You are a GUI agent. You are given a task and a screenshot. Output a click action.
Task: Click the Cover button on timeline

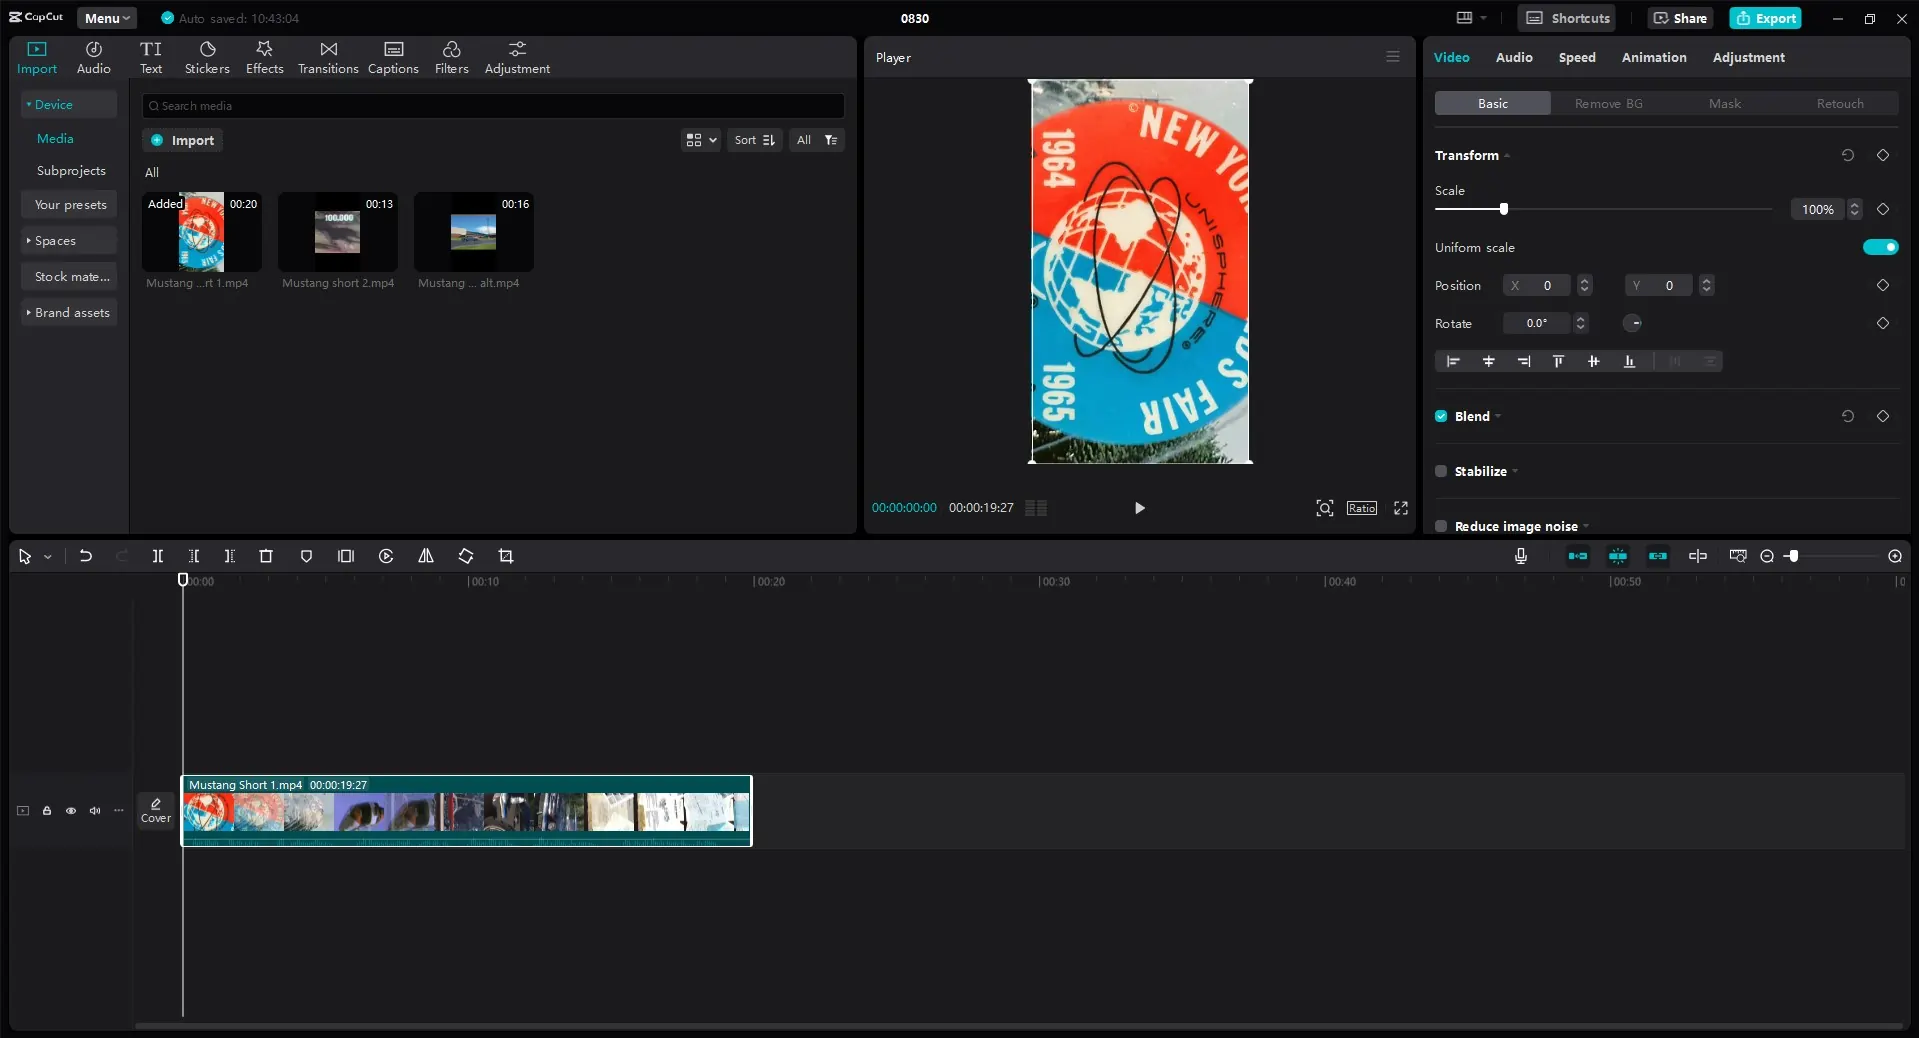(x=156, y=811)
